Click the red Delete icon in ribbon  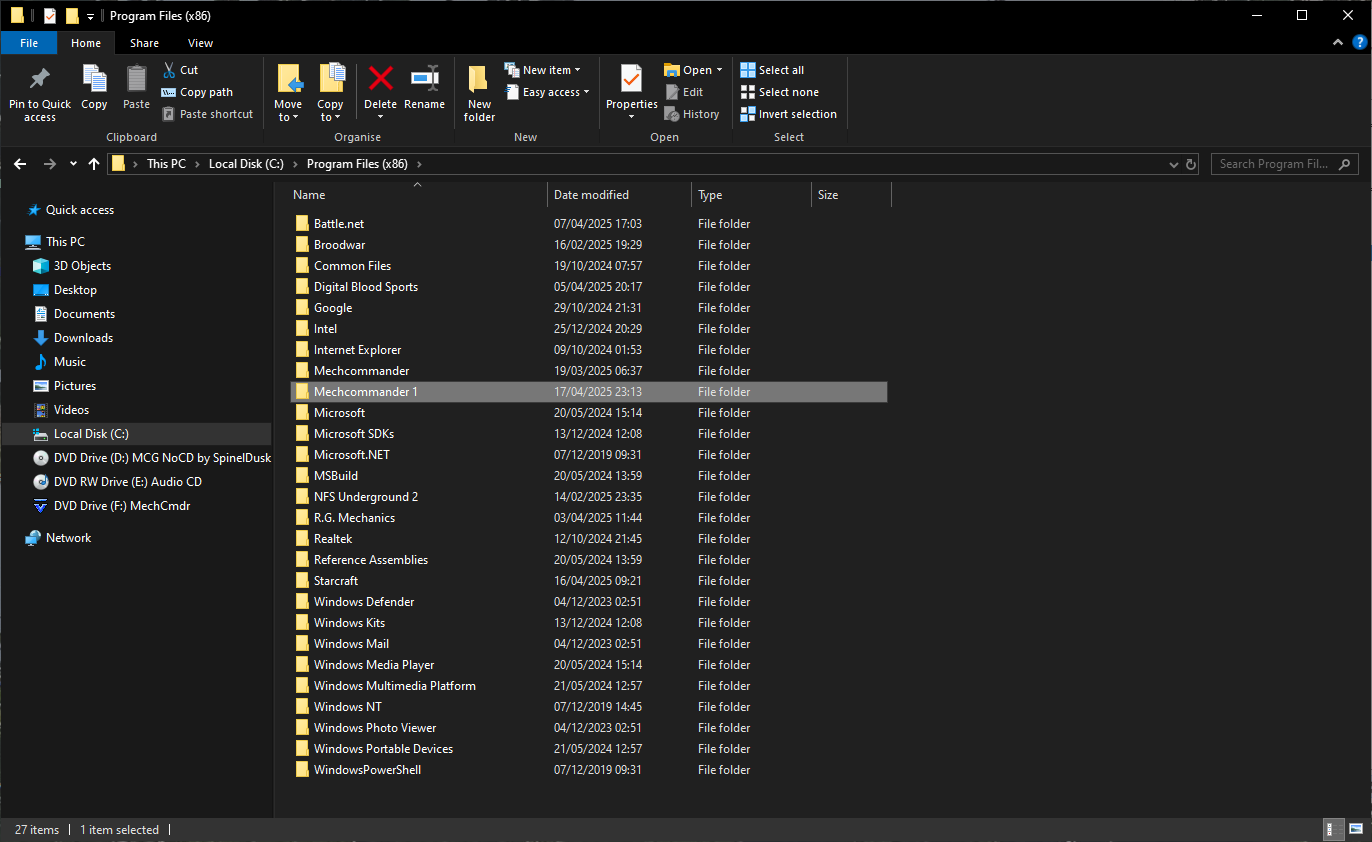tap(380, 78)
